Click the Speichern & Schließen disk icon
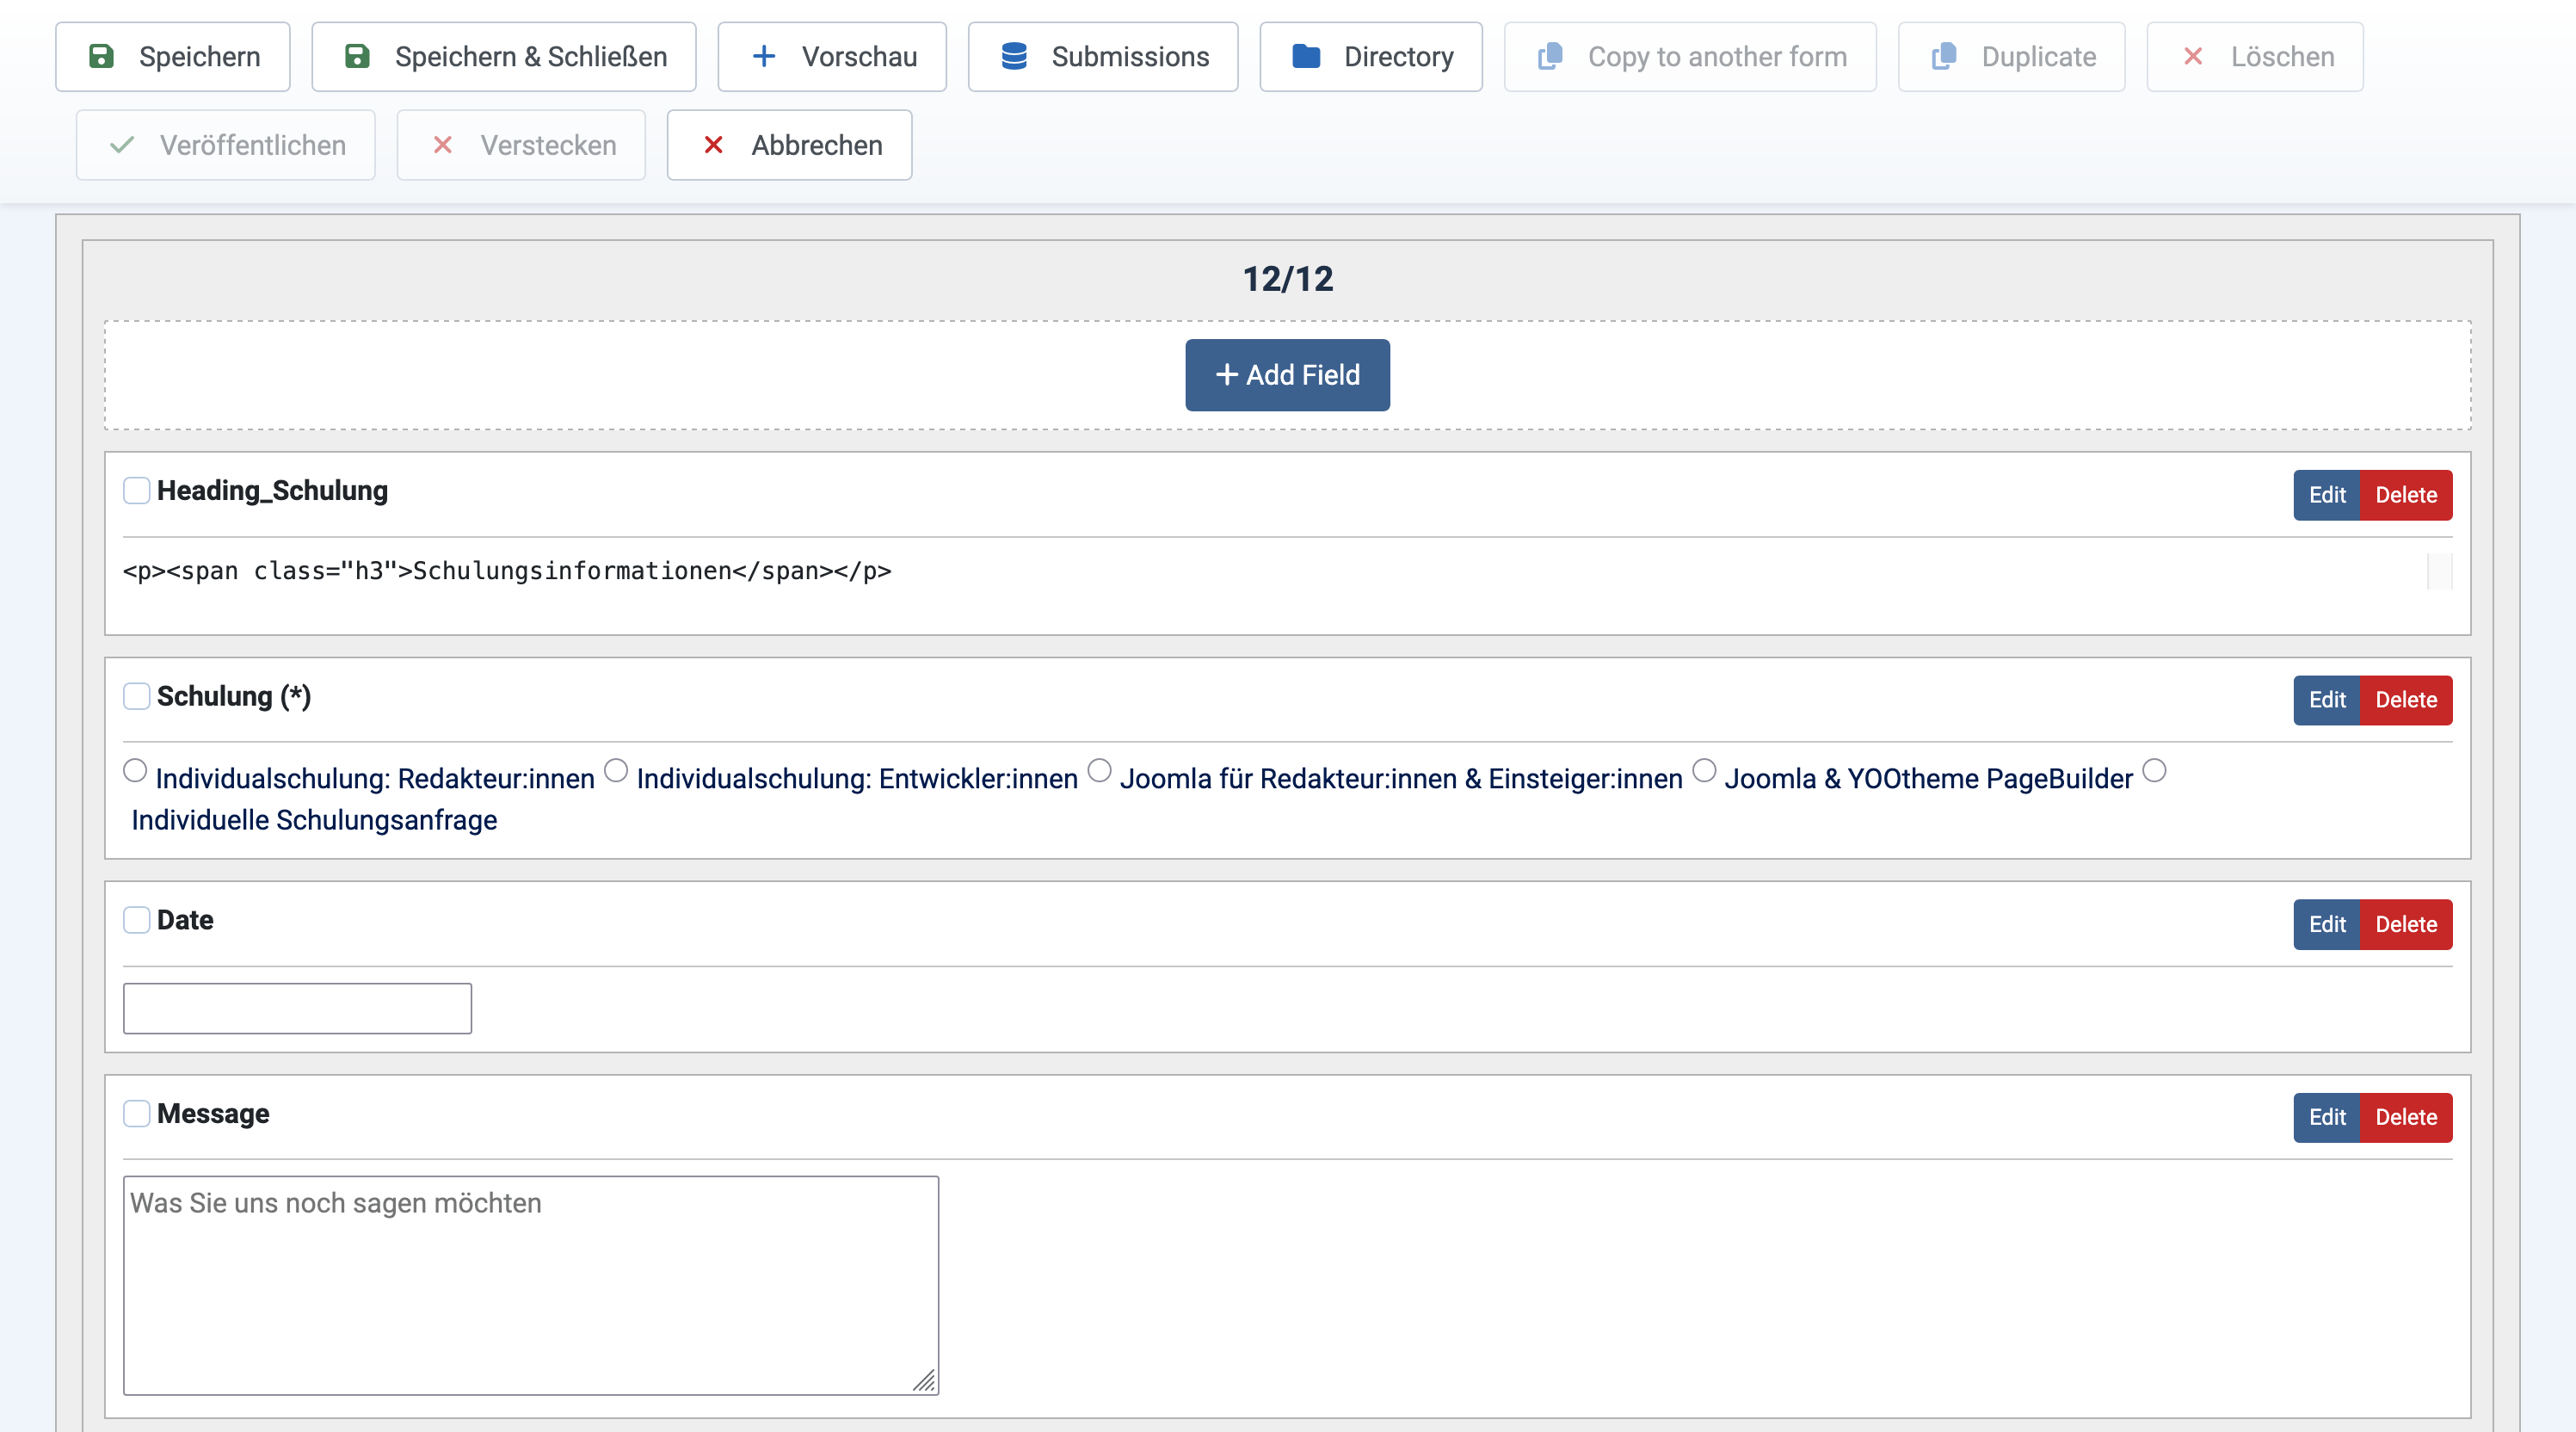 click(x=357, y=56)
